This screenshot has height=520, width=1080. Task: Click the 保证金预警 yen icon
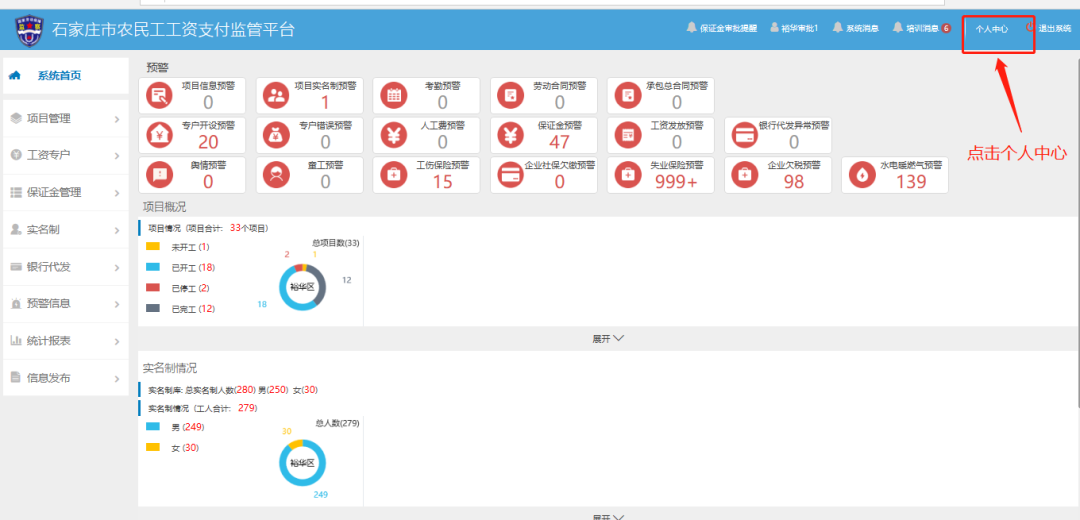pyautogui.click(x=511, y=136)
